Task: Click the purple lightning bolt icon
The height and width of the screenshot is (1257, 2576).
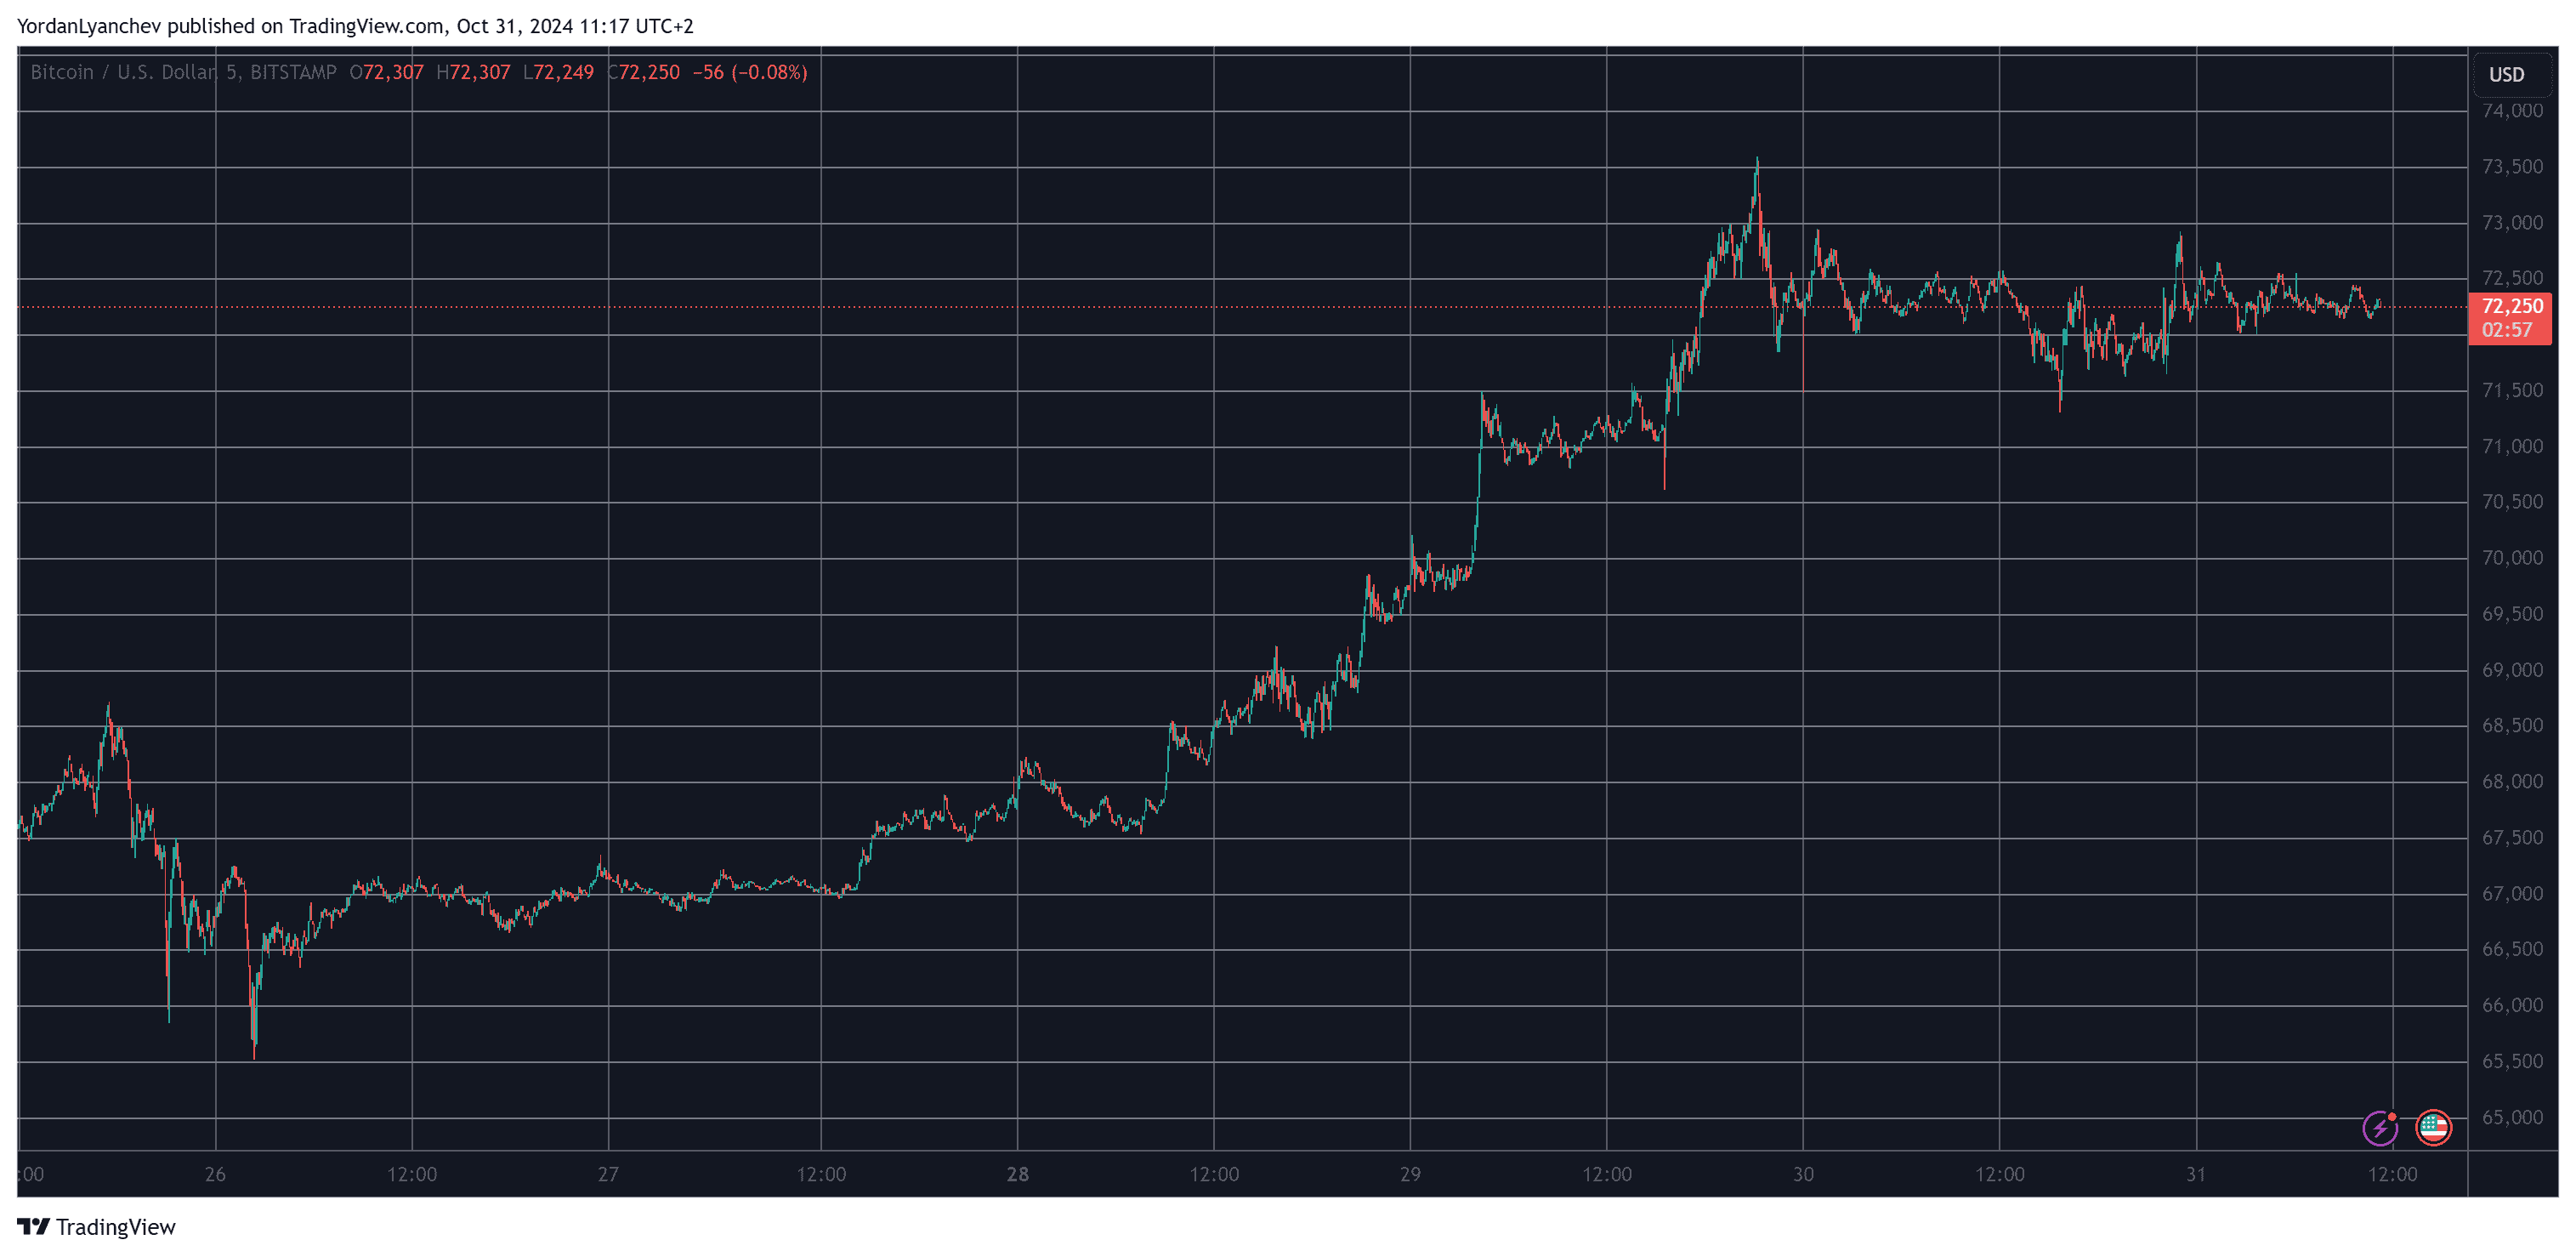Action: pos(2380,1128)
